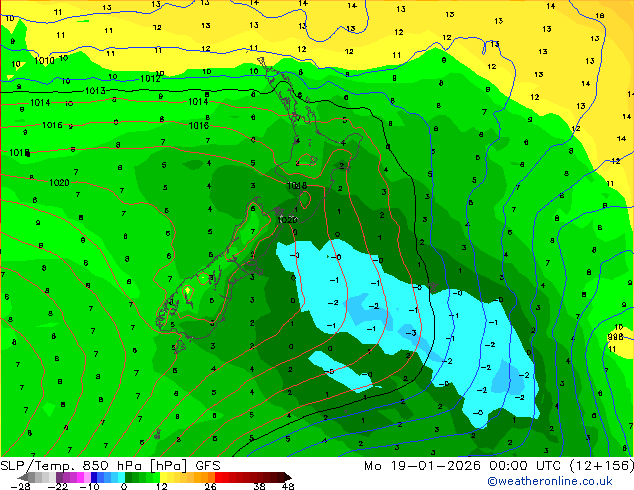The image size is (634, 490).
Task: Click the "-22" legend scale value
Action: click(58, 486)
